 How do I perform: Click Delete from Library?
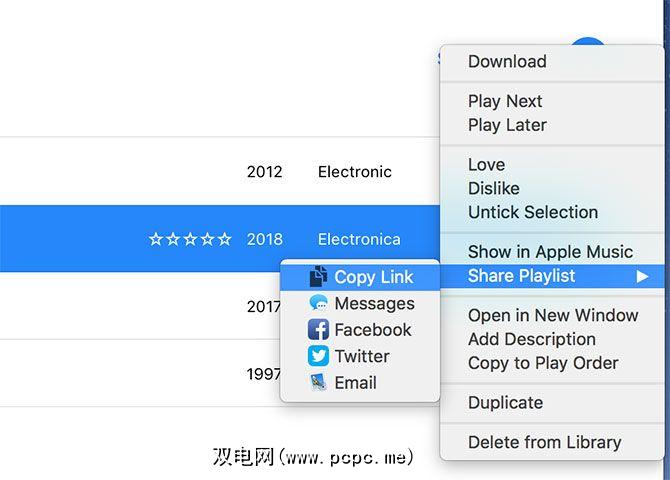(x=544, y=442)
